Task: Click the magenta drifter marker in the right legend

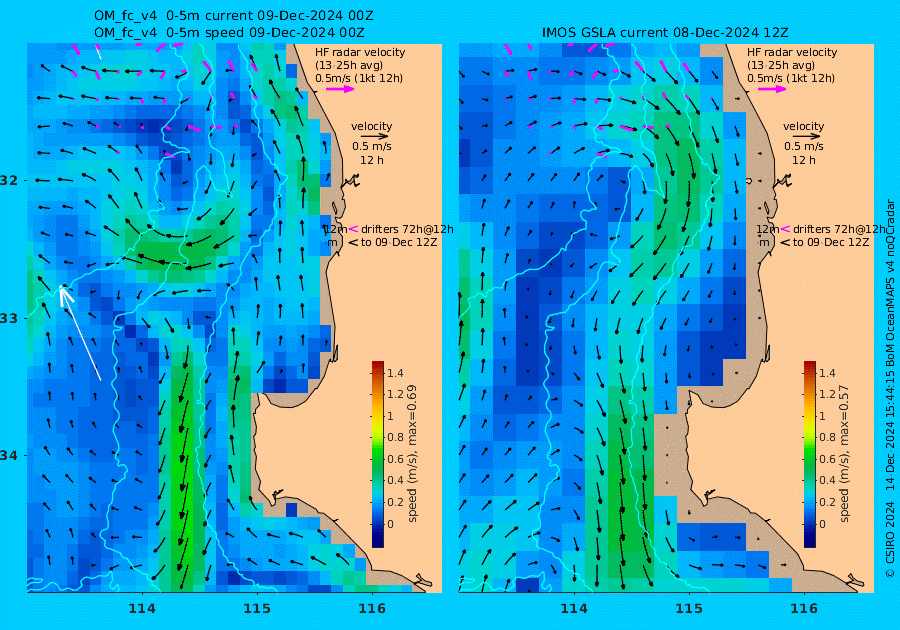Action: tap(785, 229)
